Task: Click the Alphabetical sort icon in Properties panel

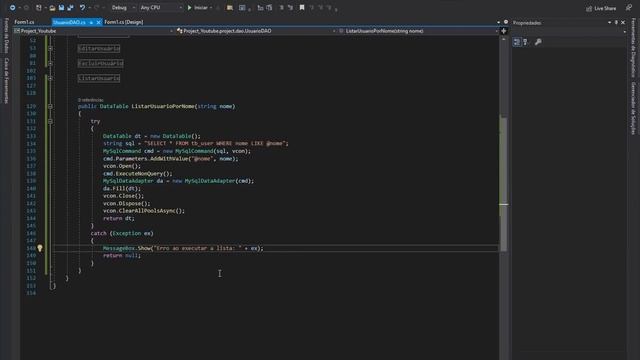Action: (526, 42)
